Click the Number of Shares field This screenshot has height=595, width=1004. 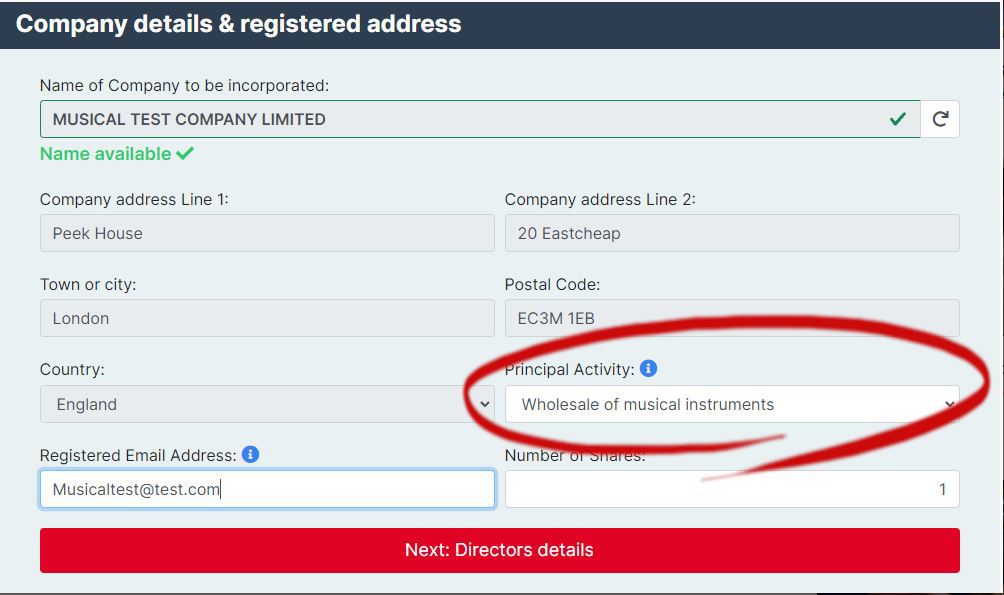[x=730, y=489]
